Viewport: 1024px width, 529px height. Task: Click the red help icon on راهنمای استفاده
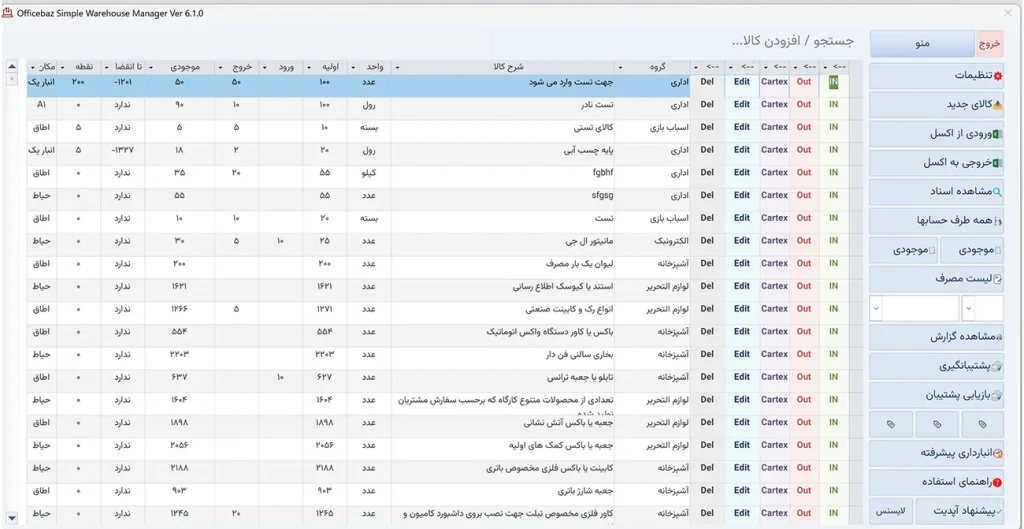pyautogui.click(x=997, y=483)
